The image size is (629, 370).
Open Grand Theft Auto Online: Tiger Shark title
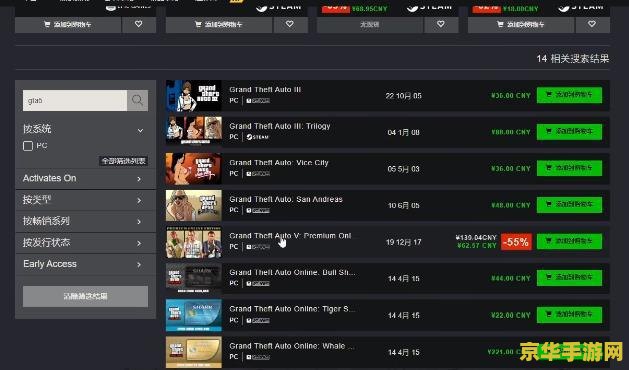click(292, 309)
